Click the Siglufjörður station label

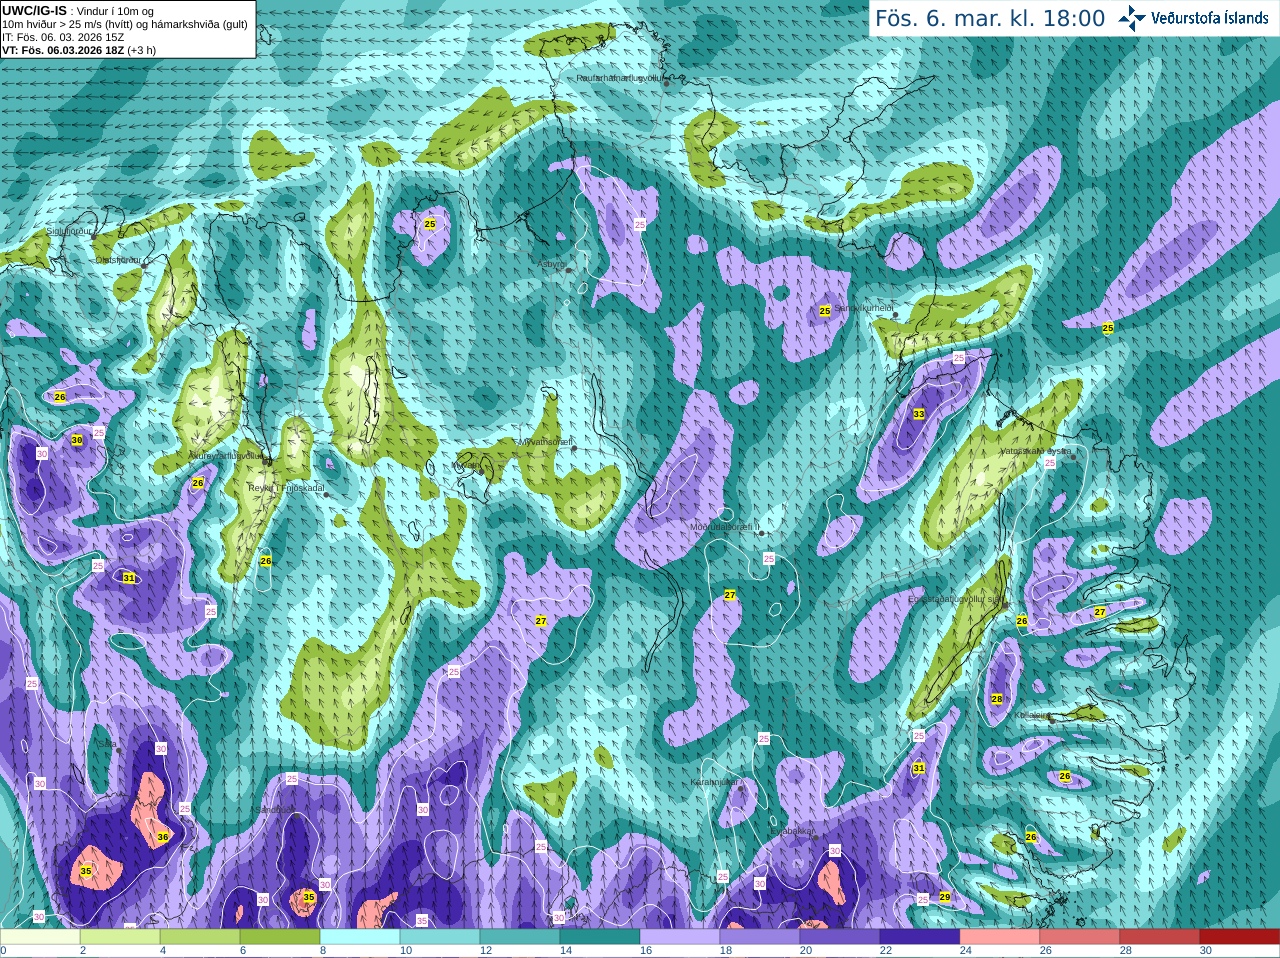click(x=69, y=231)
